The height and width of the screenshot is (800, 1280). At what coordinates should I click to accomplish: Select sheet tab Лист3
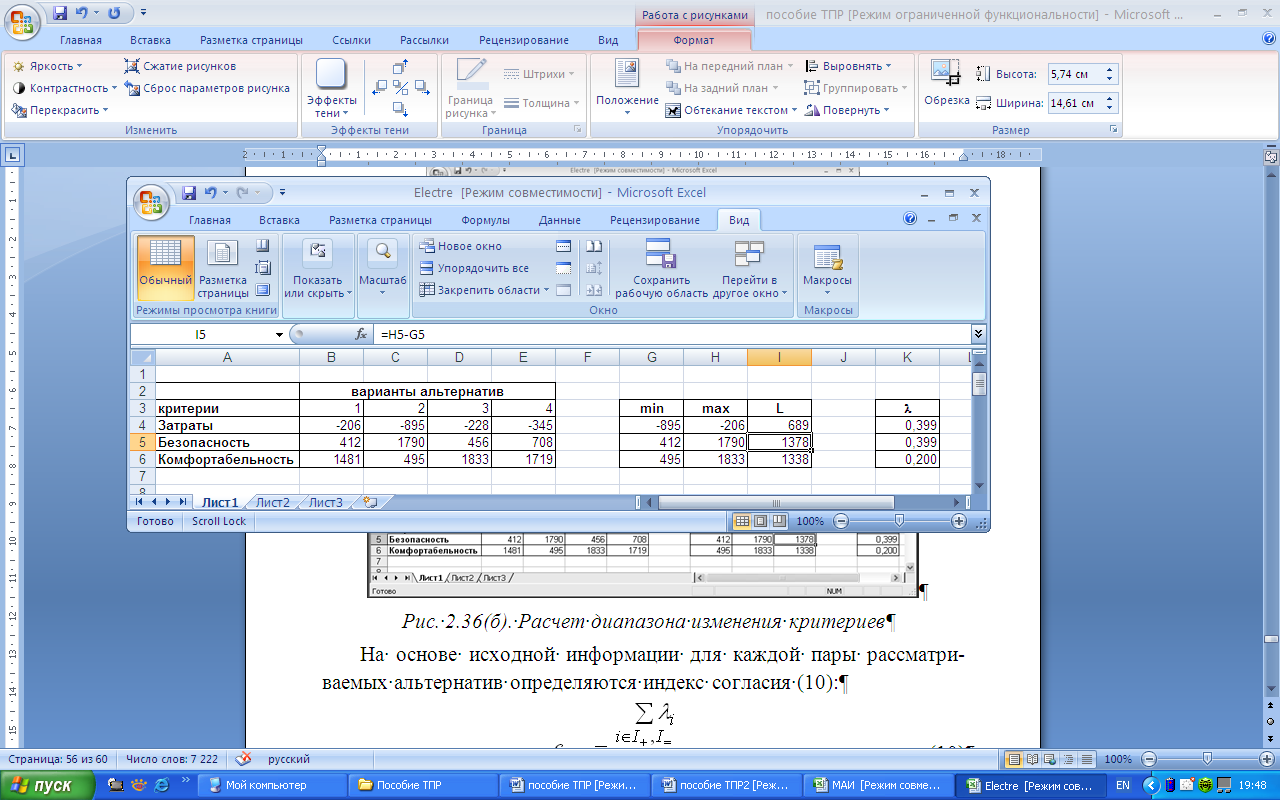coord(326,503)
